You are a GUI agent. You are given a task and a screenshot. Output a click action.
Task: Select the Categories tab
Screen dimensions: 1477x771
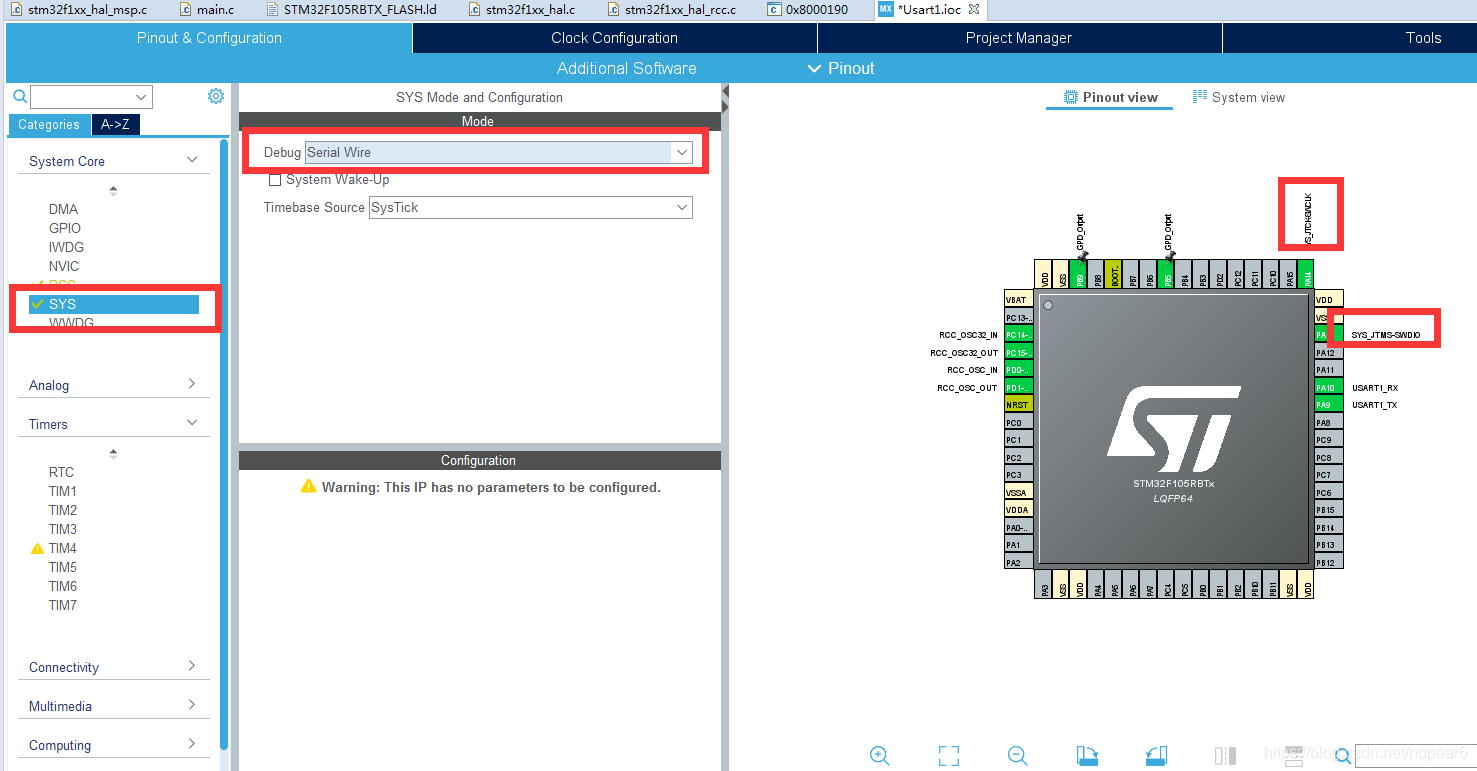(x=49, y=125)
